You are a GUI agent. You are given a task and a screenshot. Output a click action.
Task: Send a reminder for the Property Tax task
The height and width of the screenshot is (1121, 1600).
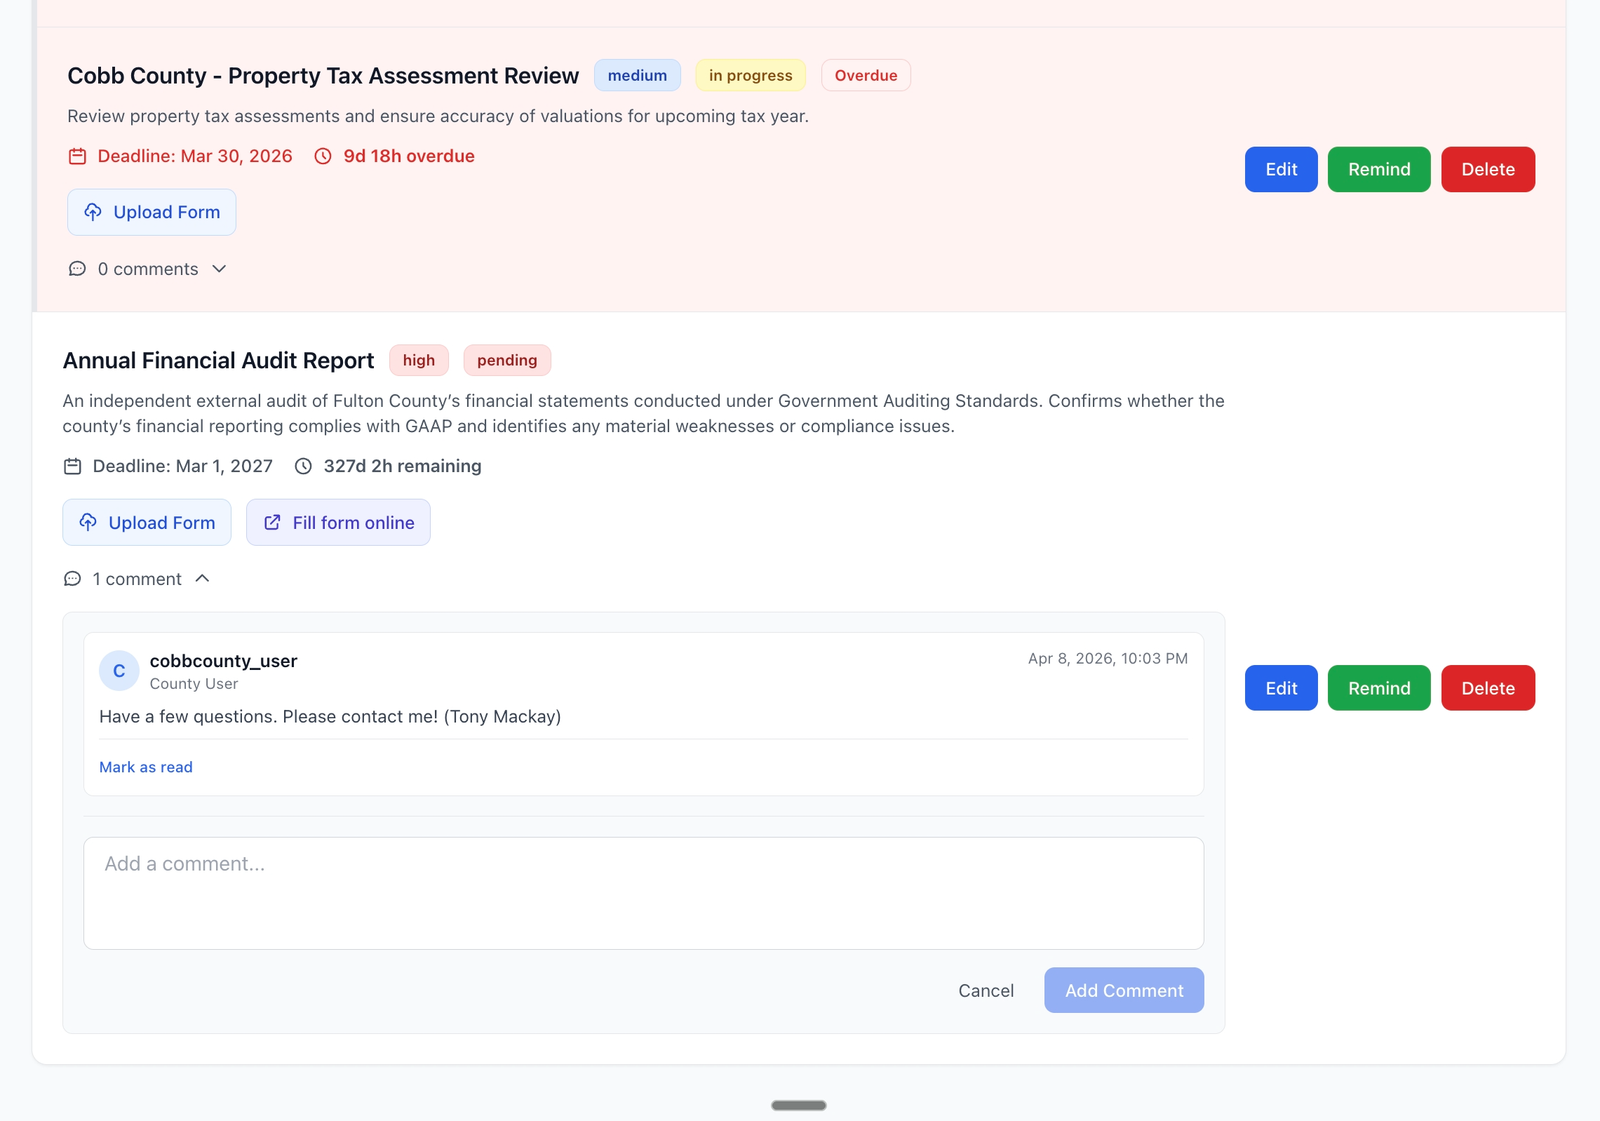pyautogui.click(x=1378, y=169)
